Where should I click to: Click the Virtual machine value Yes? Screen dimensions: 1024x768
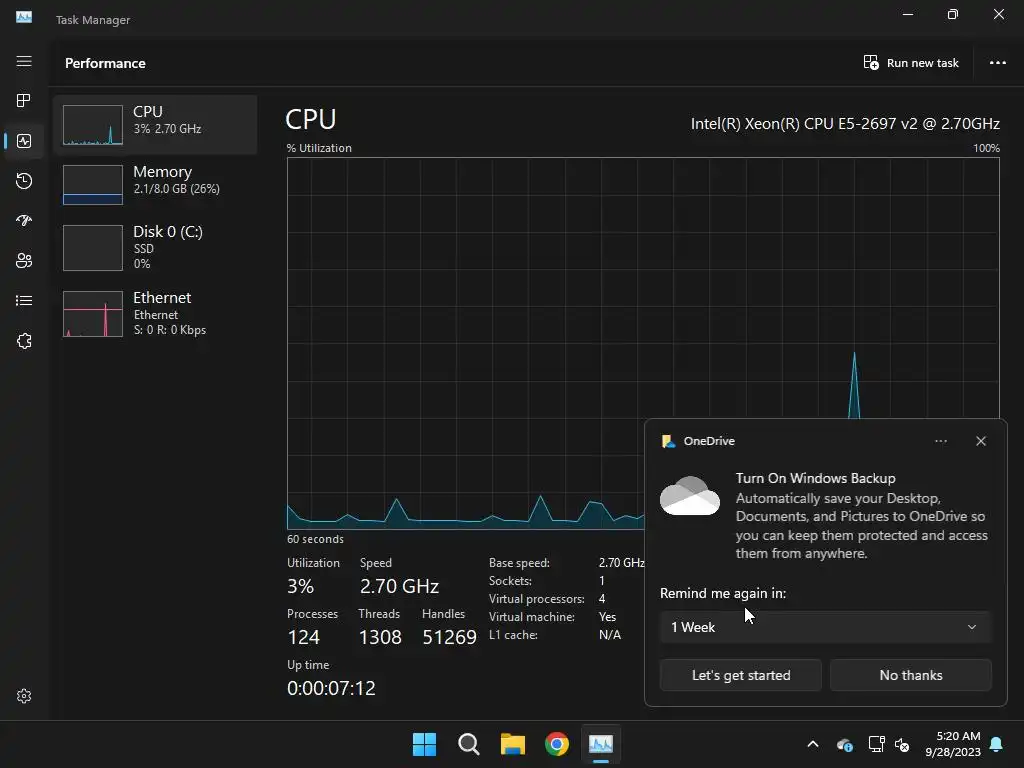pos(607,617)
